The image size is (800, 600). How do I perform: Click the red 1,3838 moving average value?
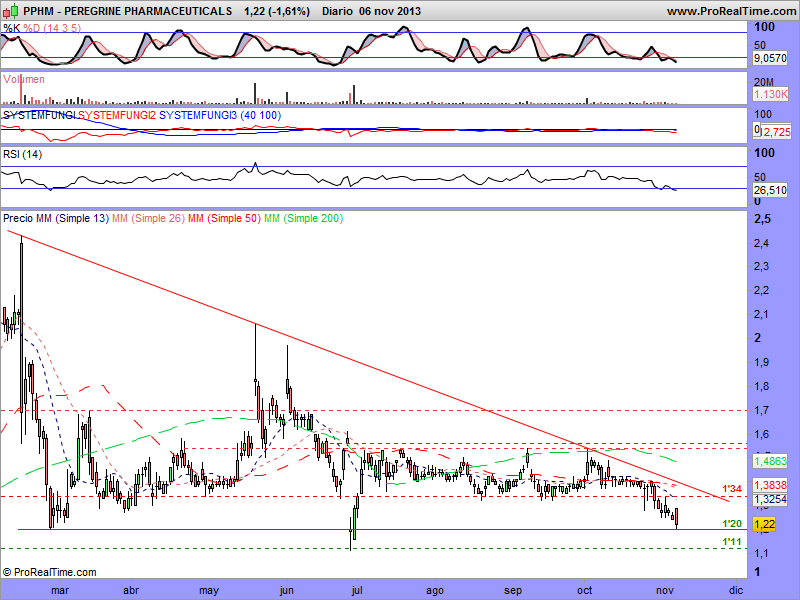tap(770, 485)
